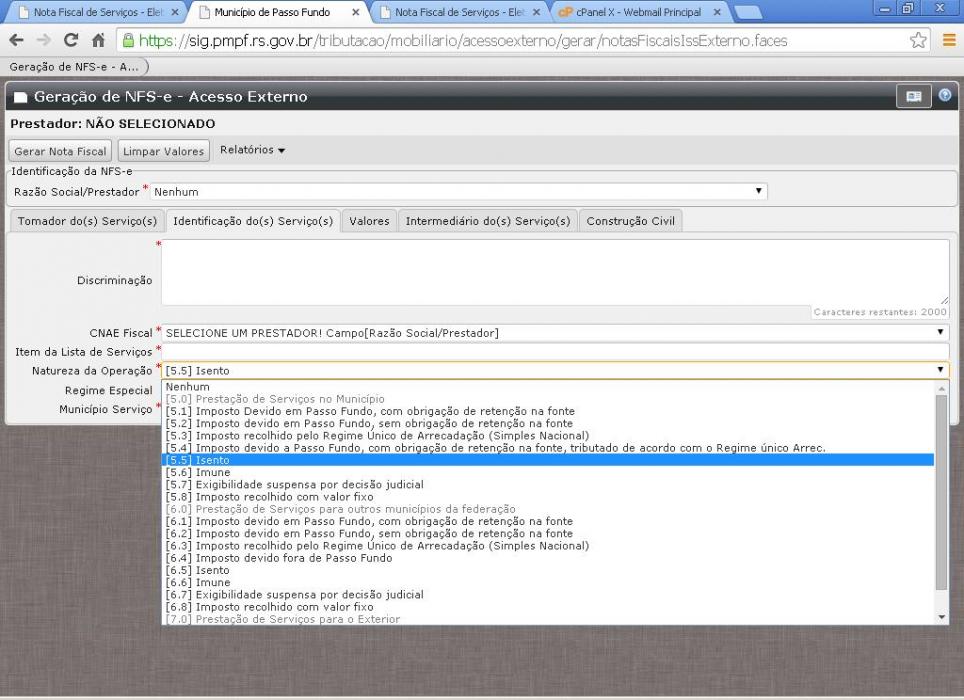
Task: Click Gerar Nota Fiscal button
Action: [60, 151]
